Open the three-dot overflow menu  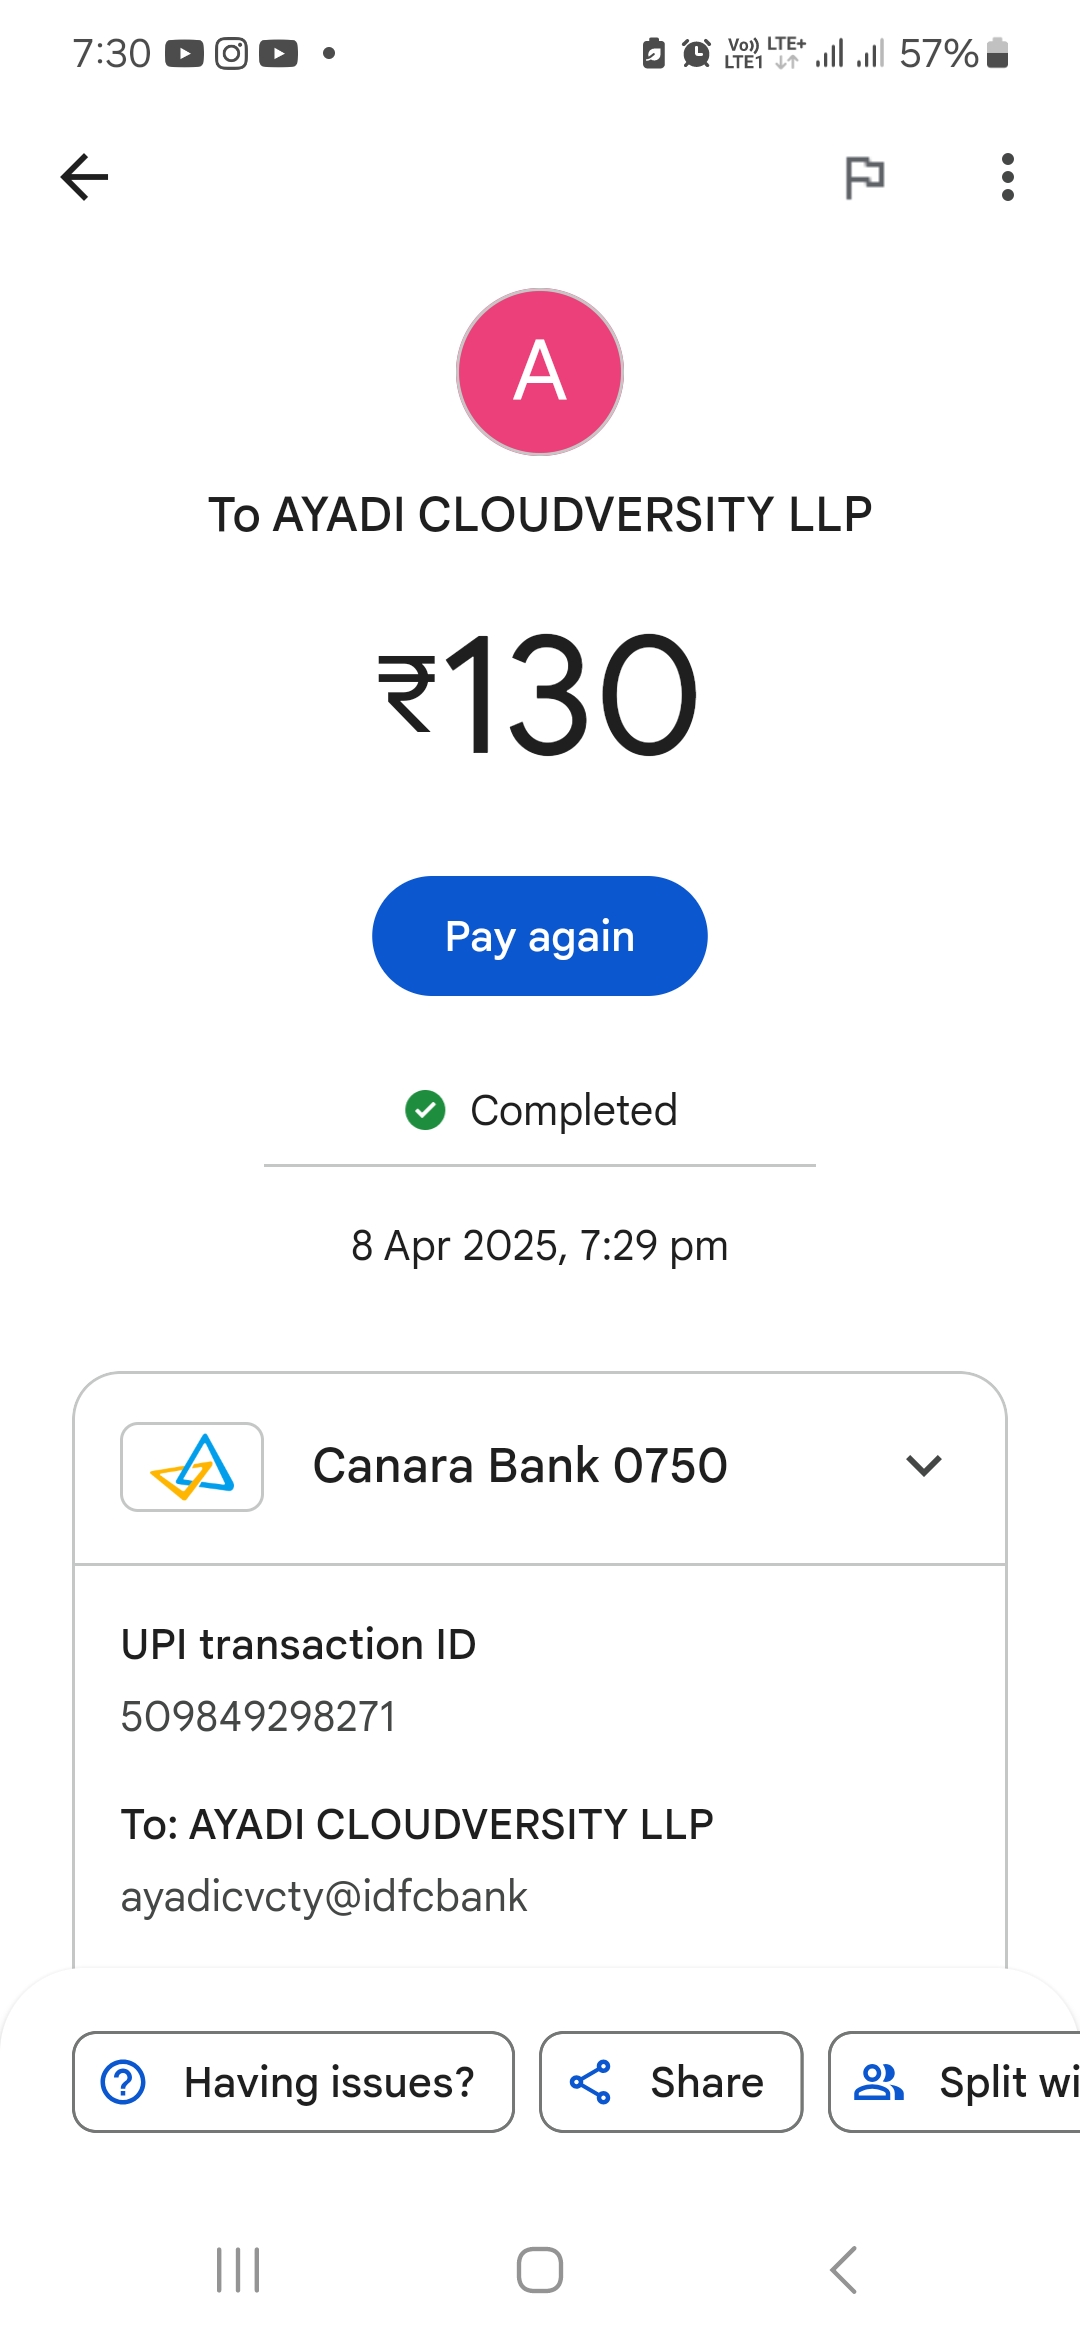pos(1007,178)
